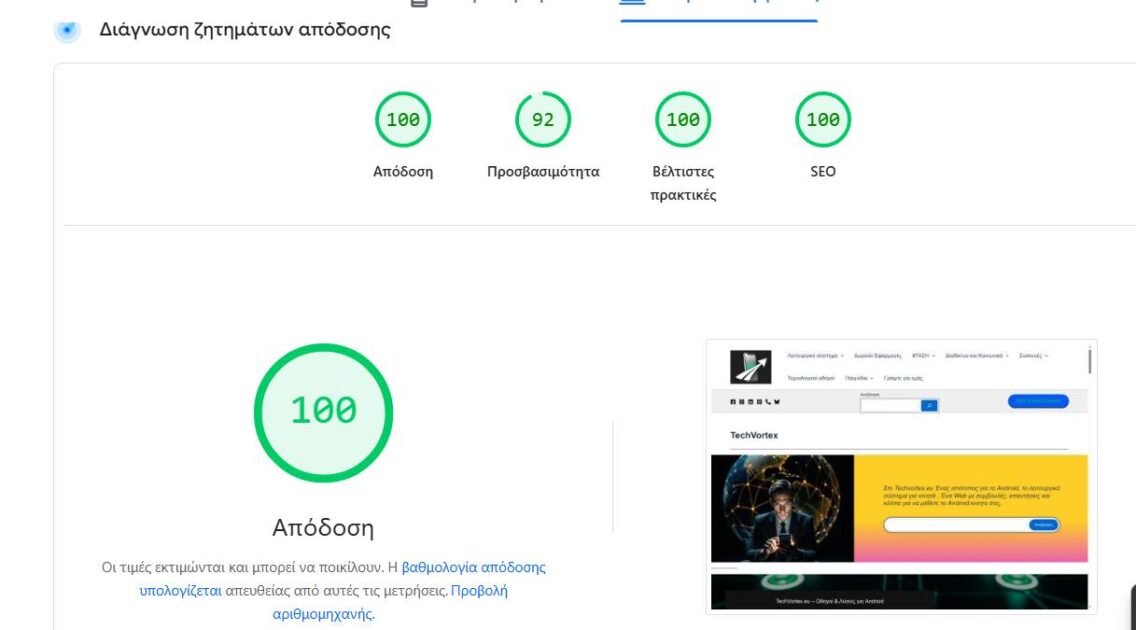Click the blue magnifier search icon in preview header

click(930, 406)
